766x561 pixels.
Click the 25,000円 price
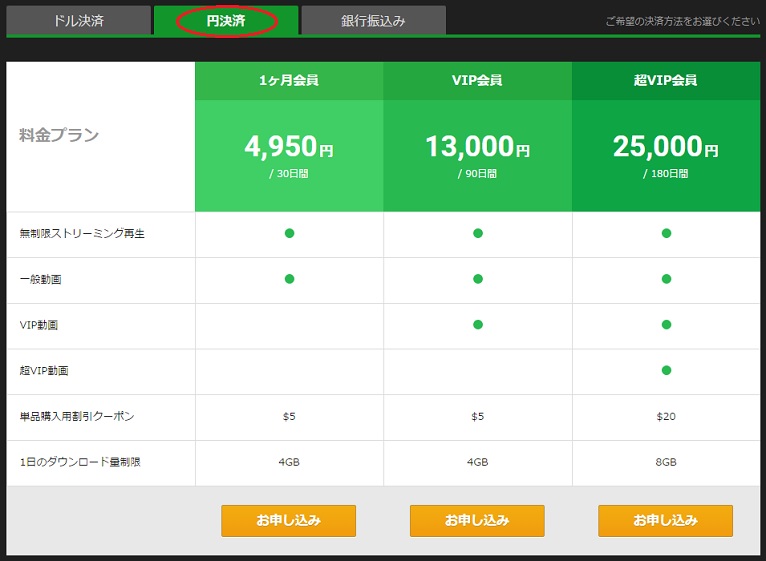(x=665, y=146)
